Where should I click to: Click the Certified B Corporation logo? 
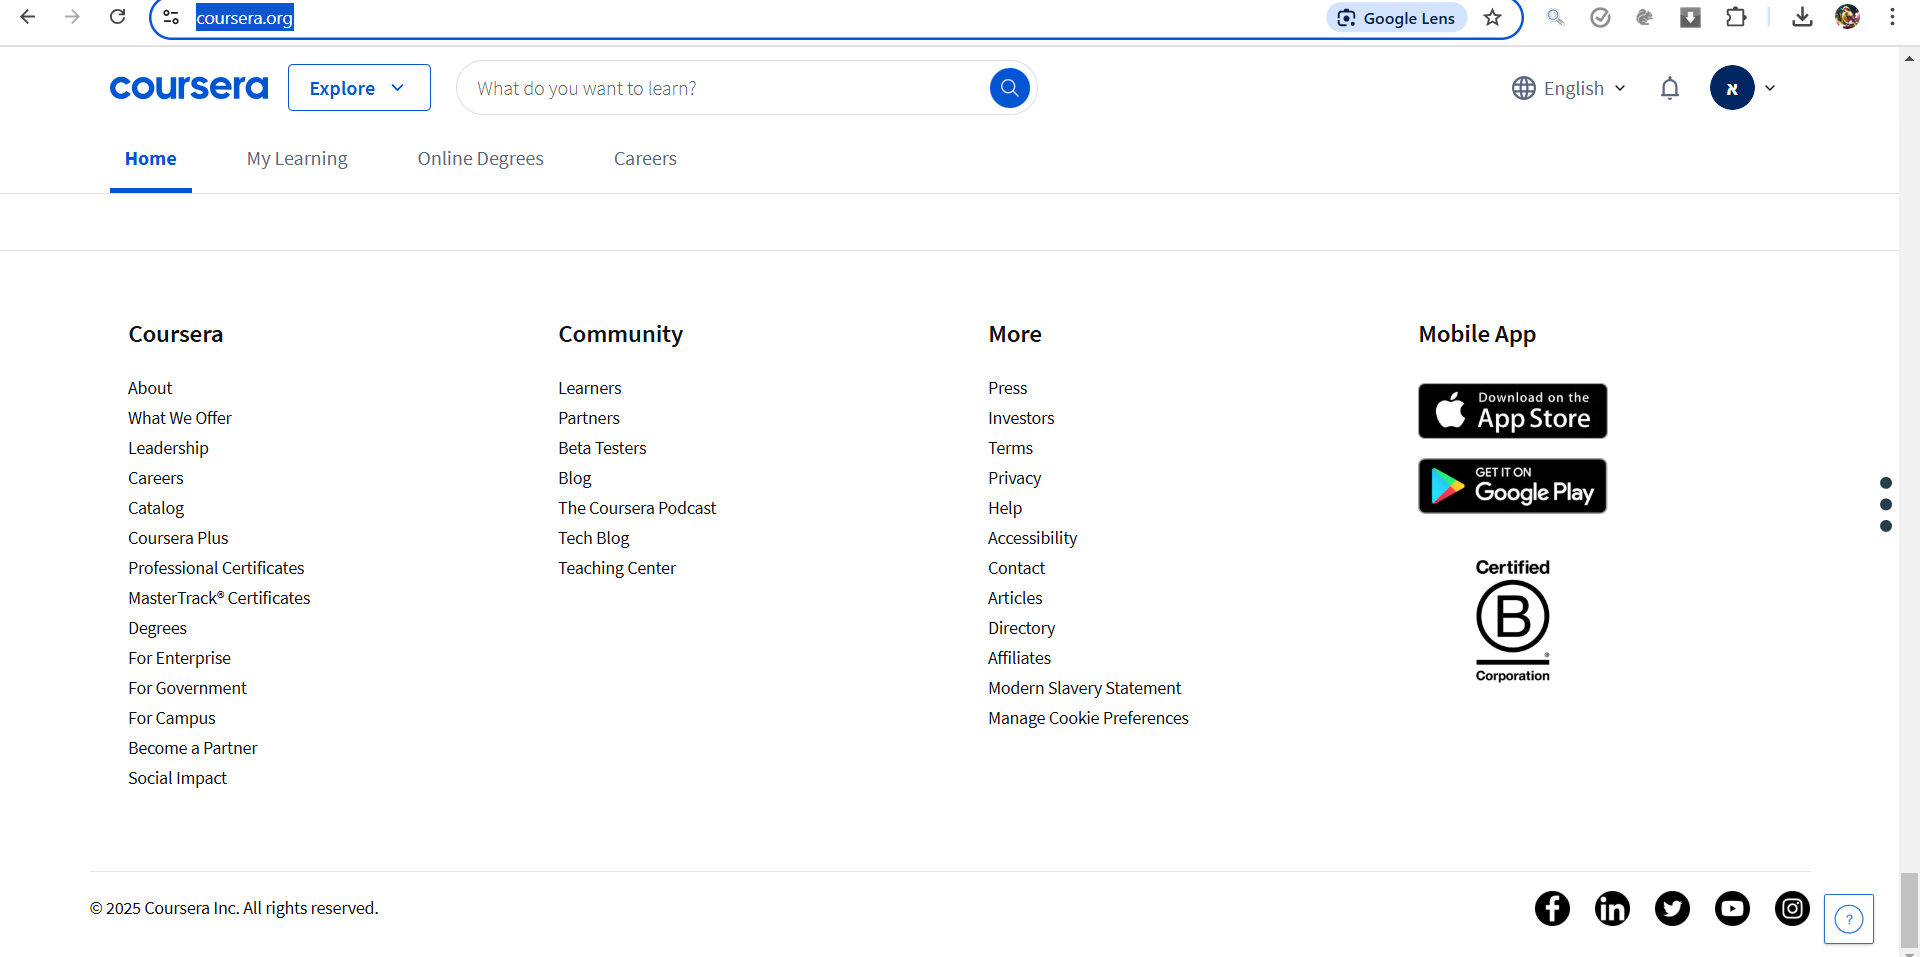pyautogui.click(x=1513, y=621)
